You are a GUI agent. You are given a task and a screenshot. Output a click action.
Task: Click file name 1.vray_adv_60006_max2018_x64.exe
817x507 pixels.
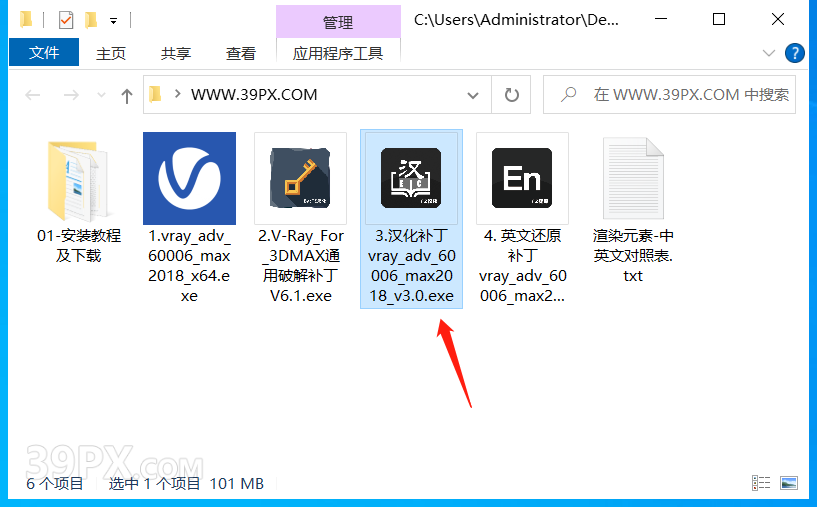[190, 265]
